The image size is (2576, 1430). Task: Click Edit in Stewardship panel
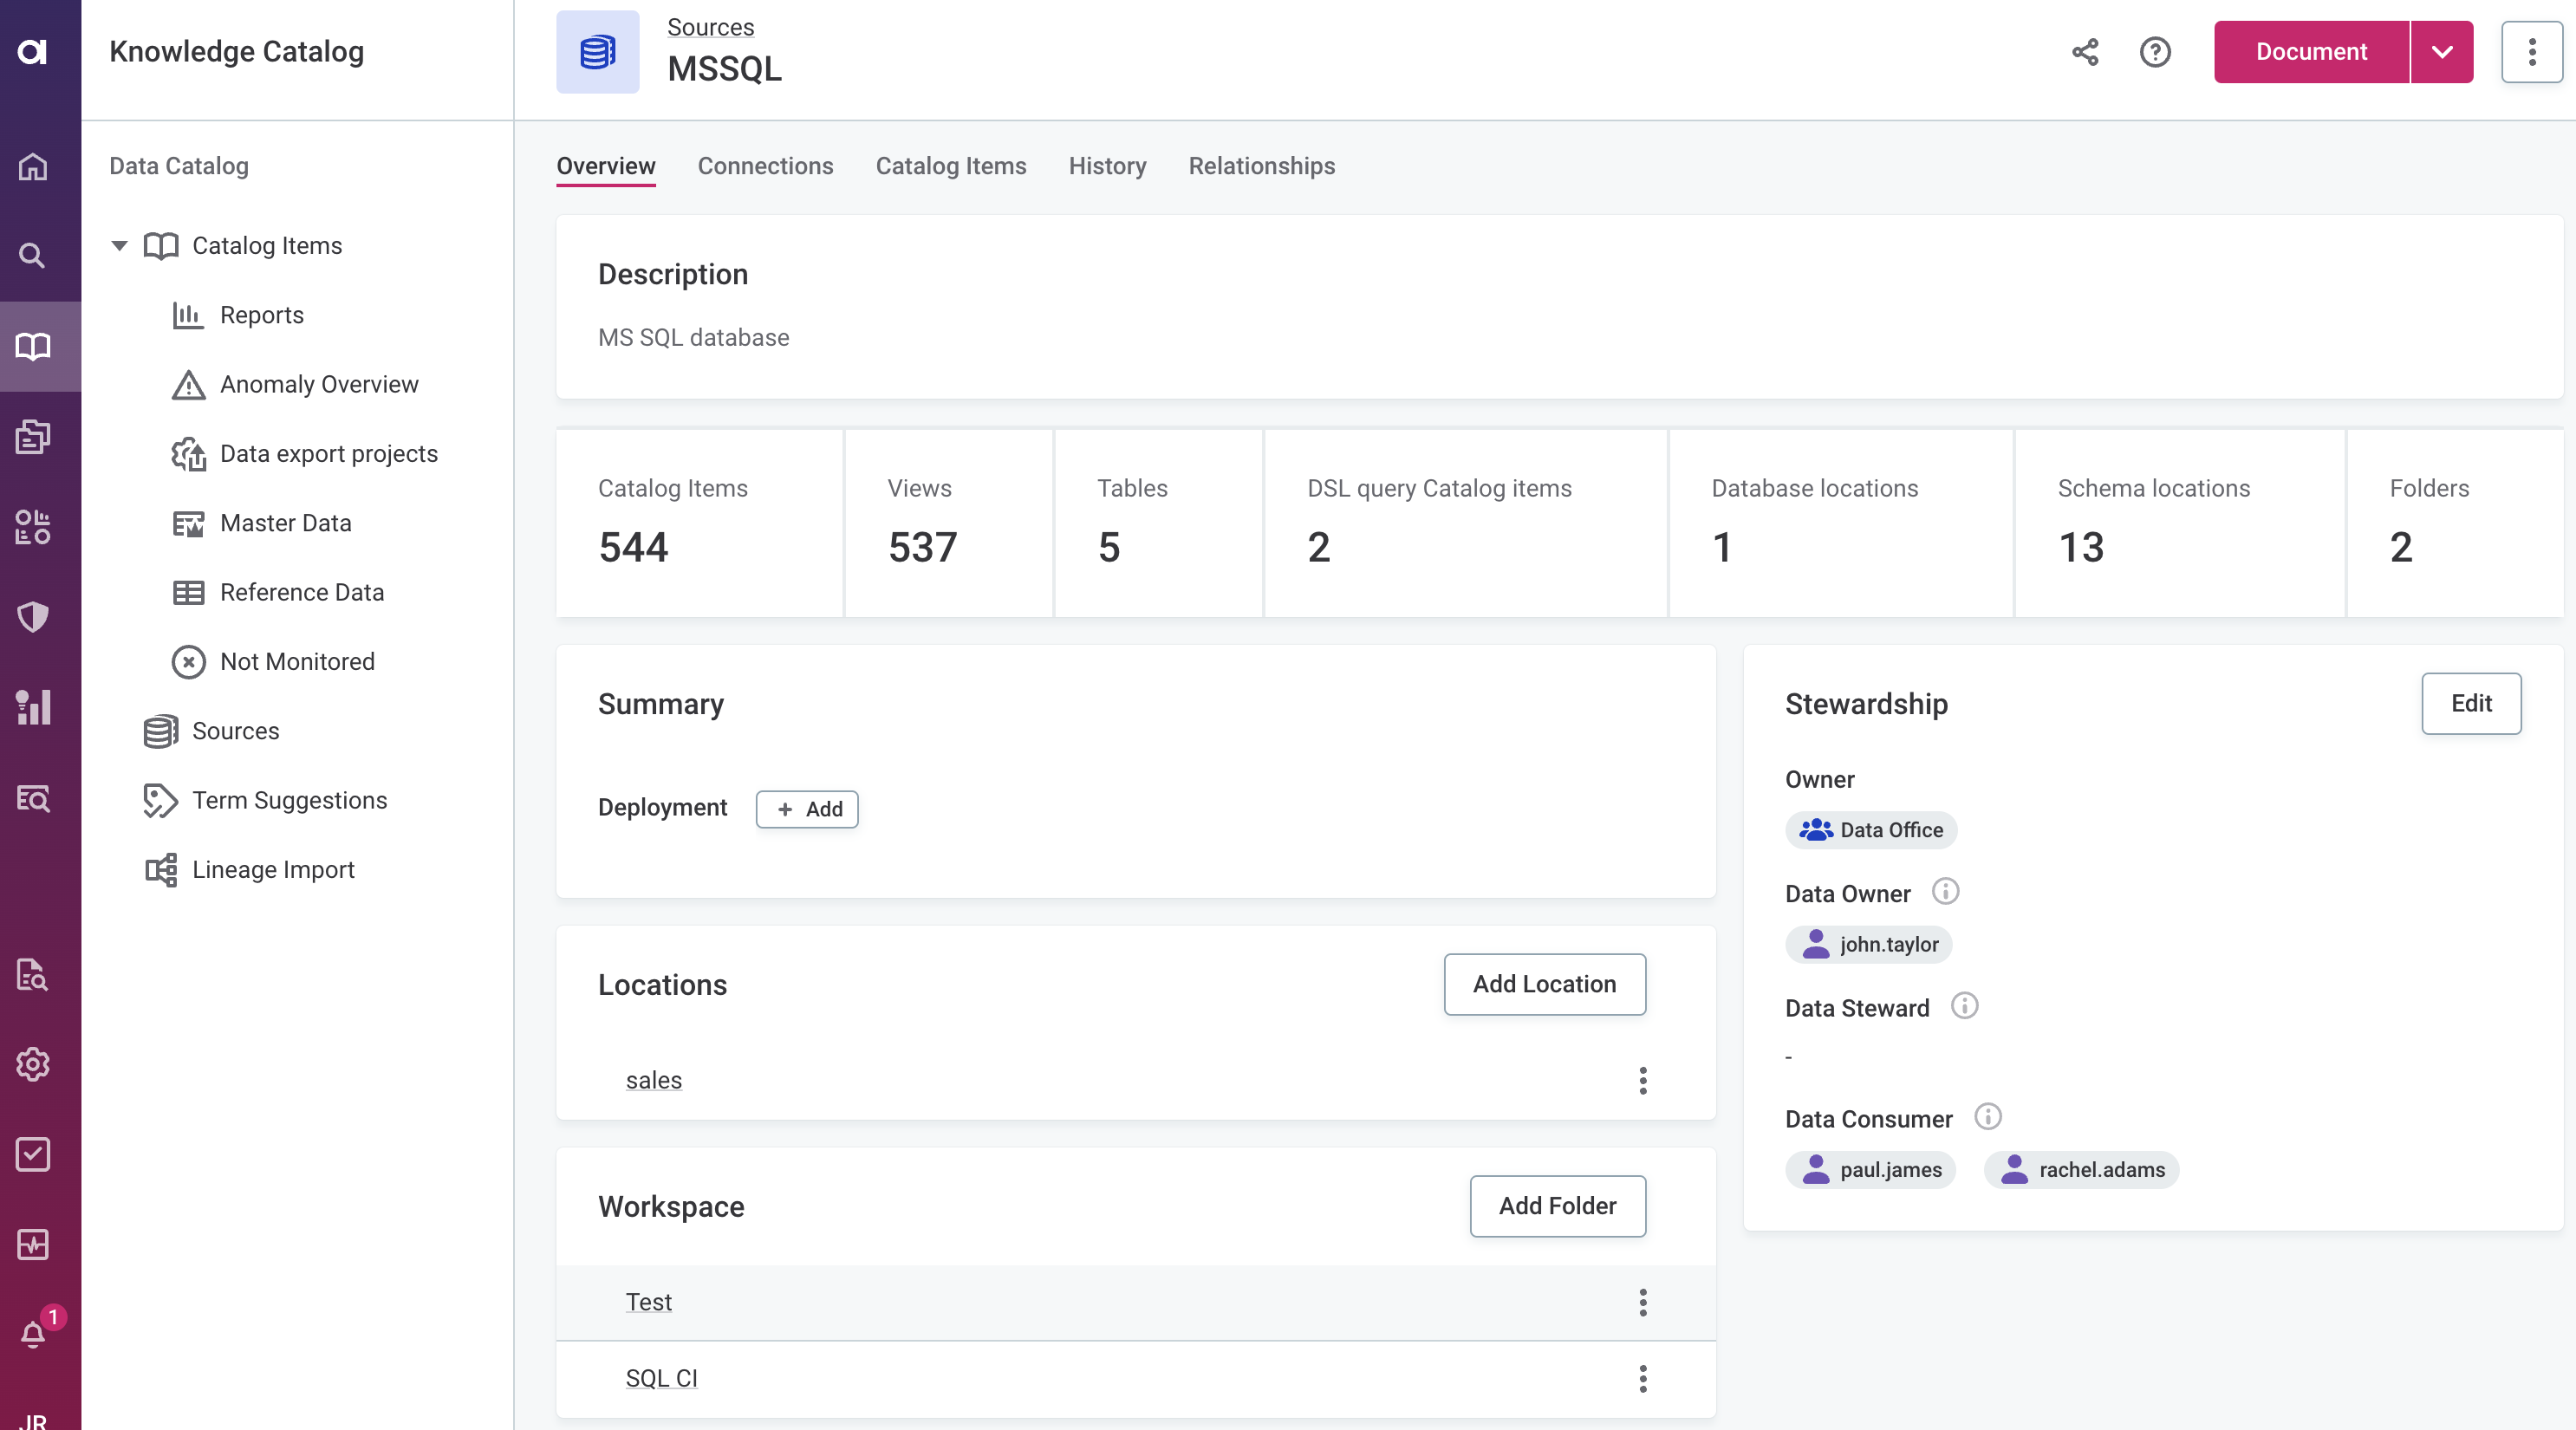(2470, 704)
